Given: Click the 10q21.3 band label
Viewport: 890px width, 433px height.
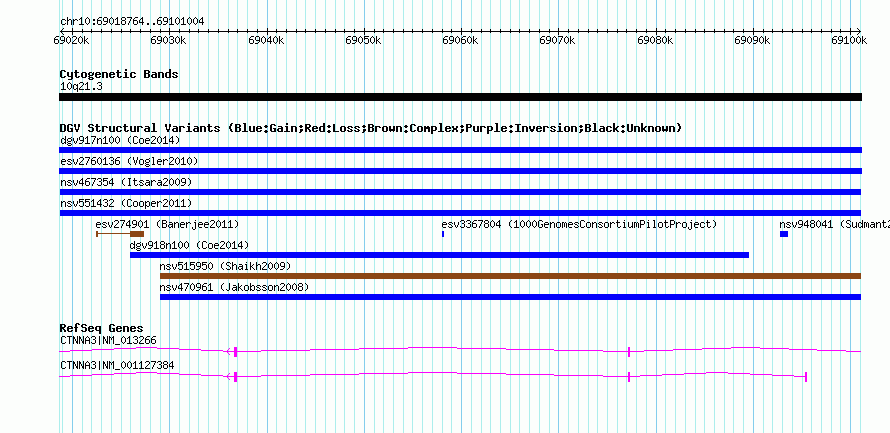Looking at the screenshot, I should coord(81,86).
